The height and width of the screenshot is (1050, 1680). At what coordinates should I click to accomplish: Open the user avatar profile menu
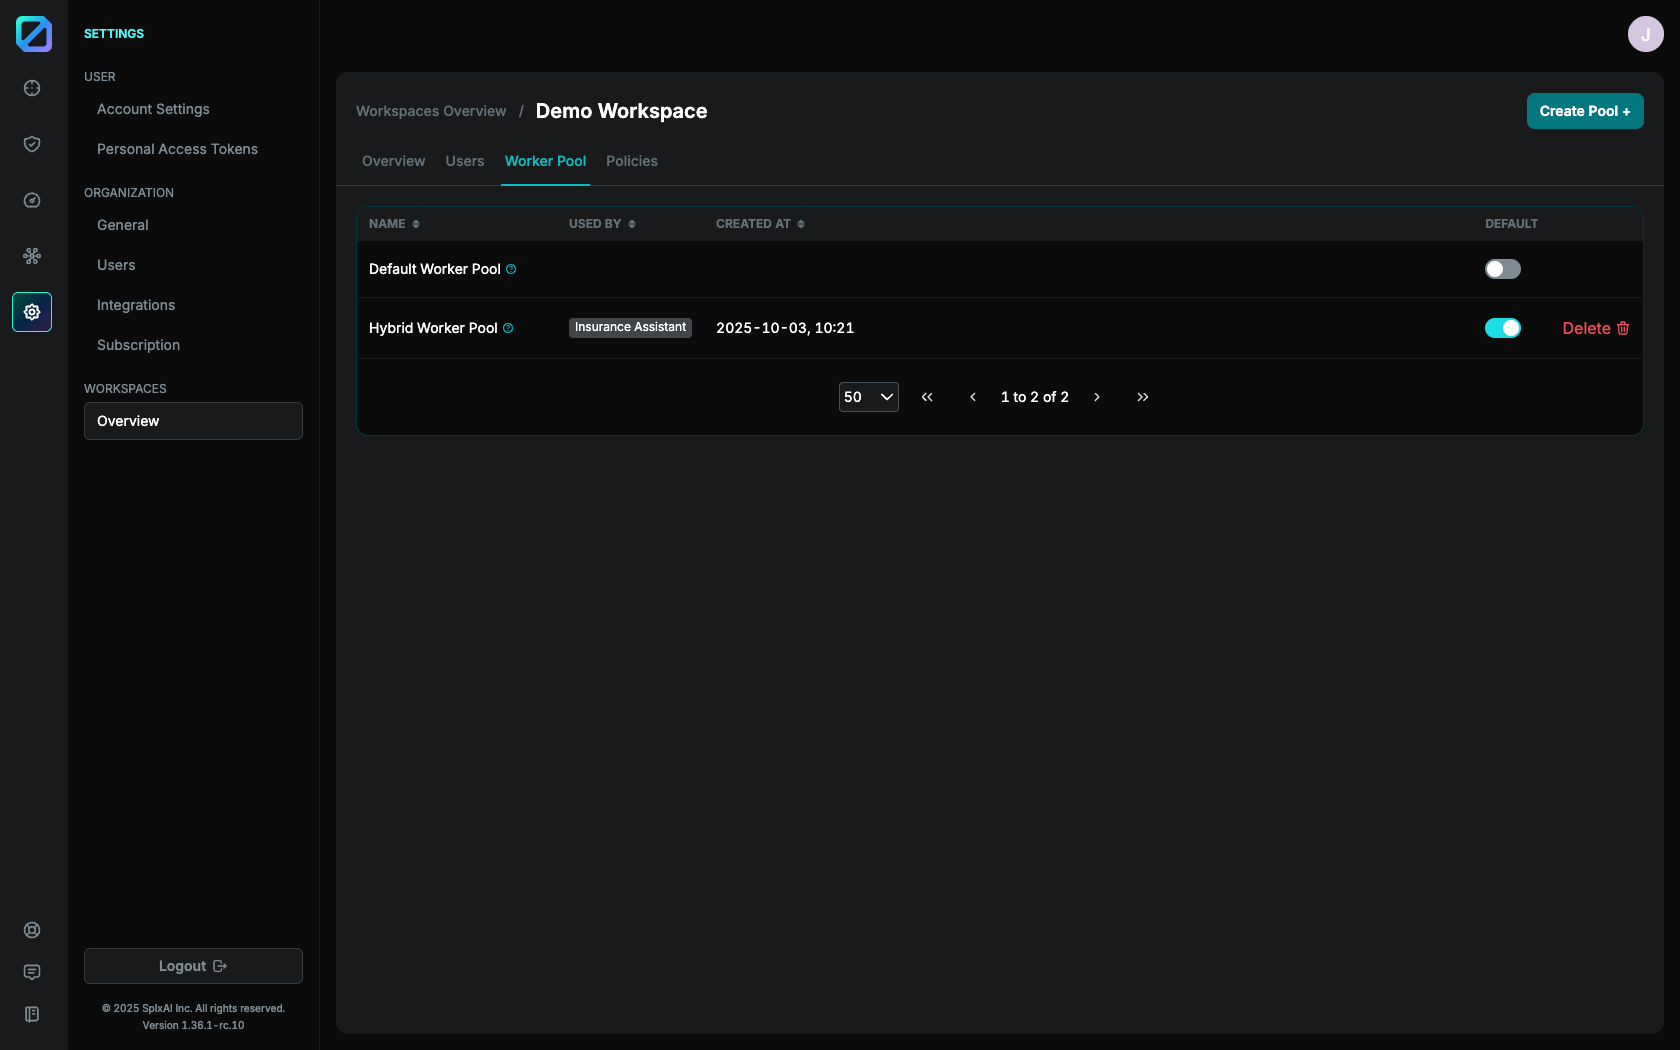(x=1645, y=34)
